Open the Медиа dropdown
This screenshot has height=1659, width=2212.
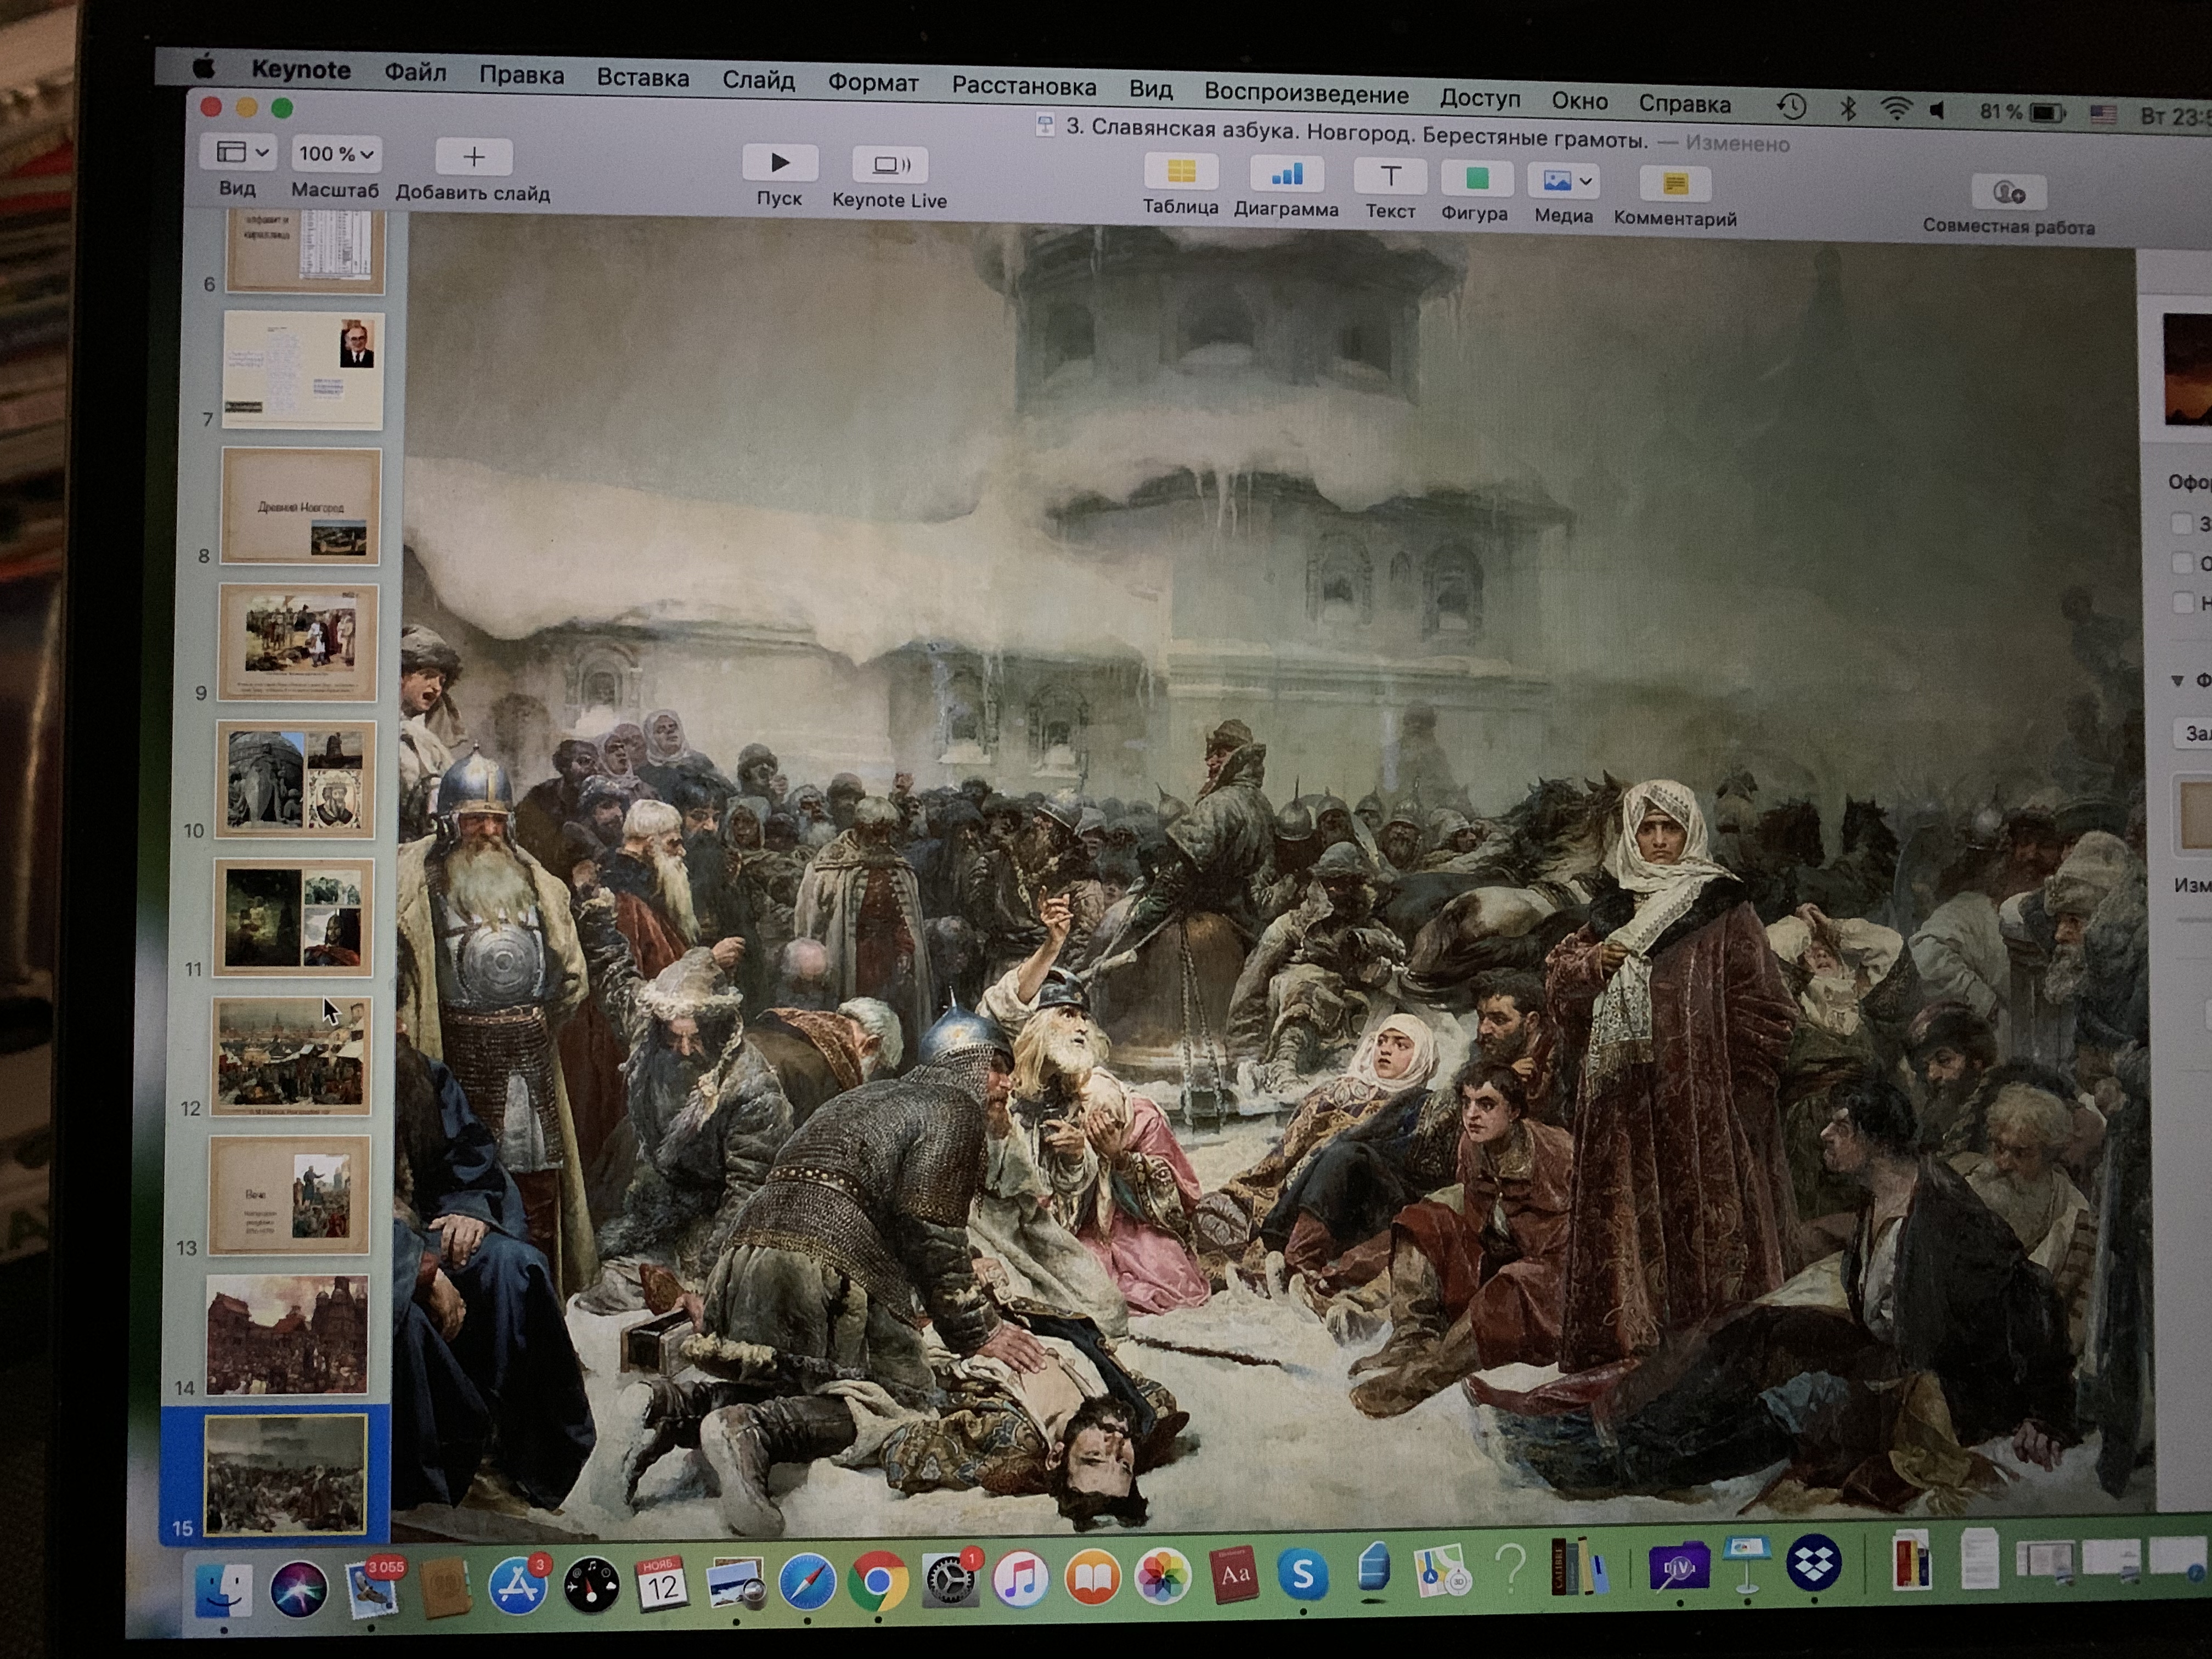point(1565,182)
